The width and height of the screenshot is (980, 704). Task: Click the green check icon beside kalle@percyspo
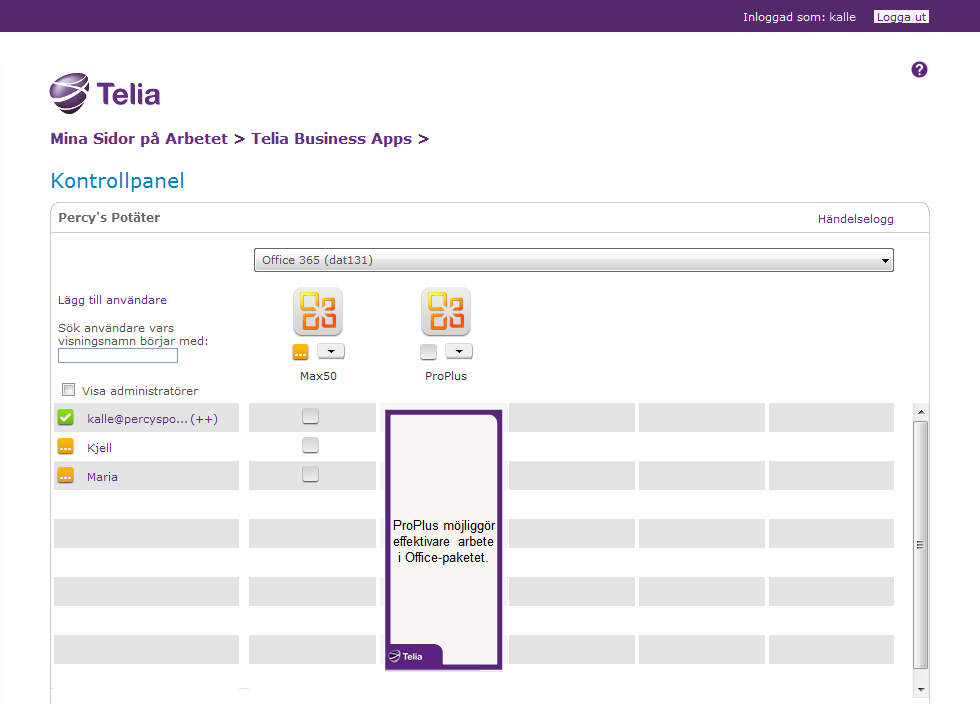(66, 418)
